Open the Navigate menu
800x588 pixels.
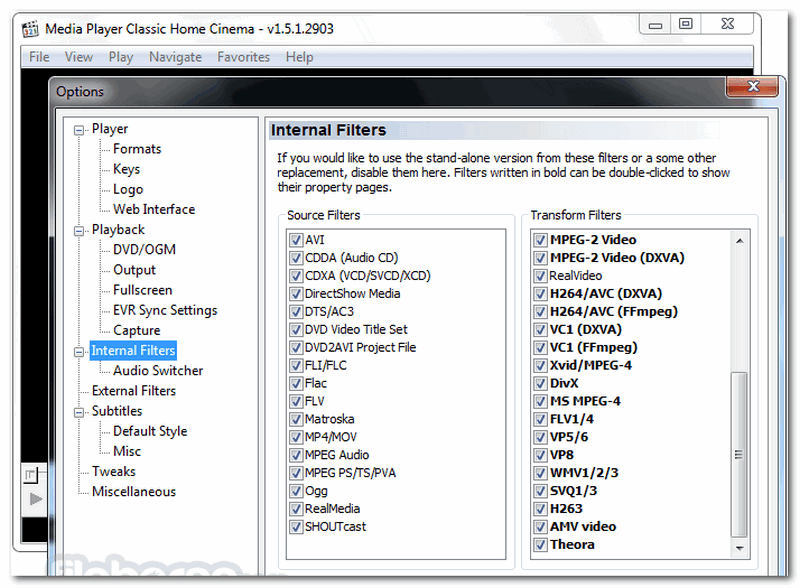pyautogui.click(x=175, y=57)
